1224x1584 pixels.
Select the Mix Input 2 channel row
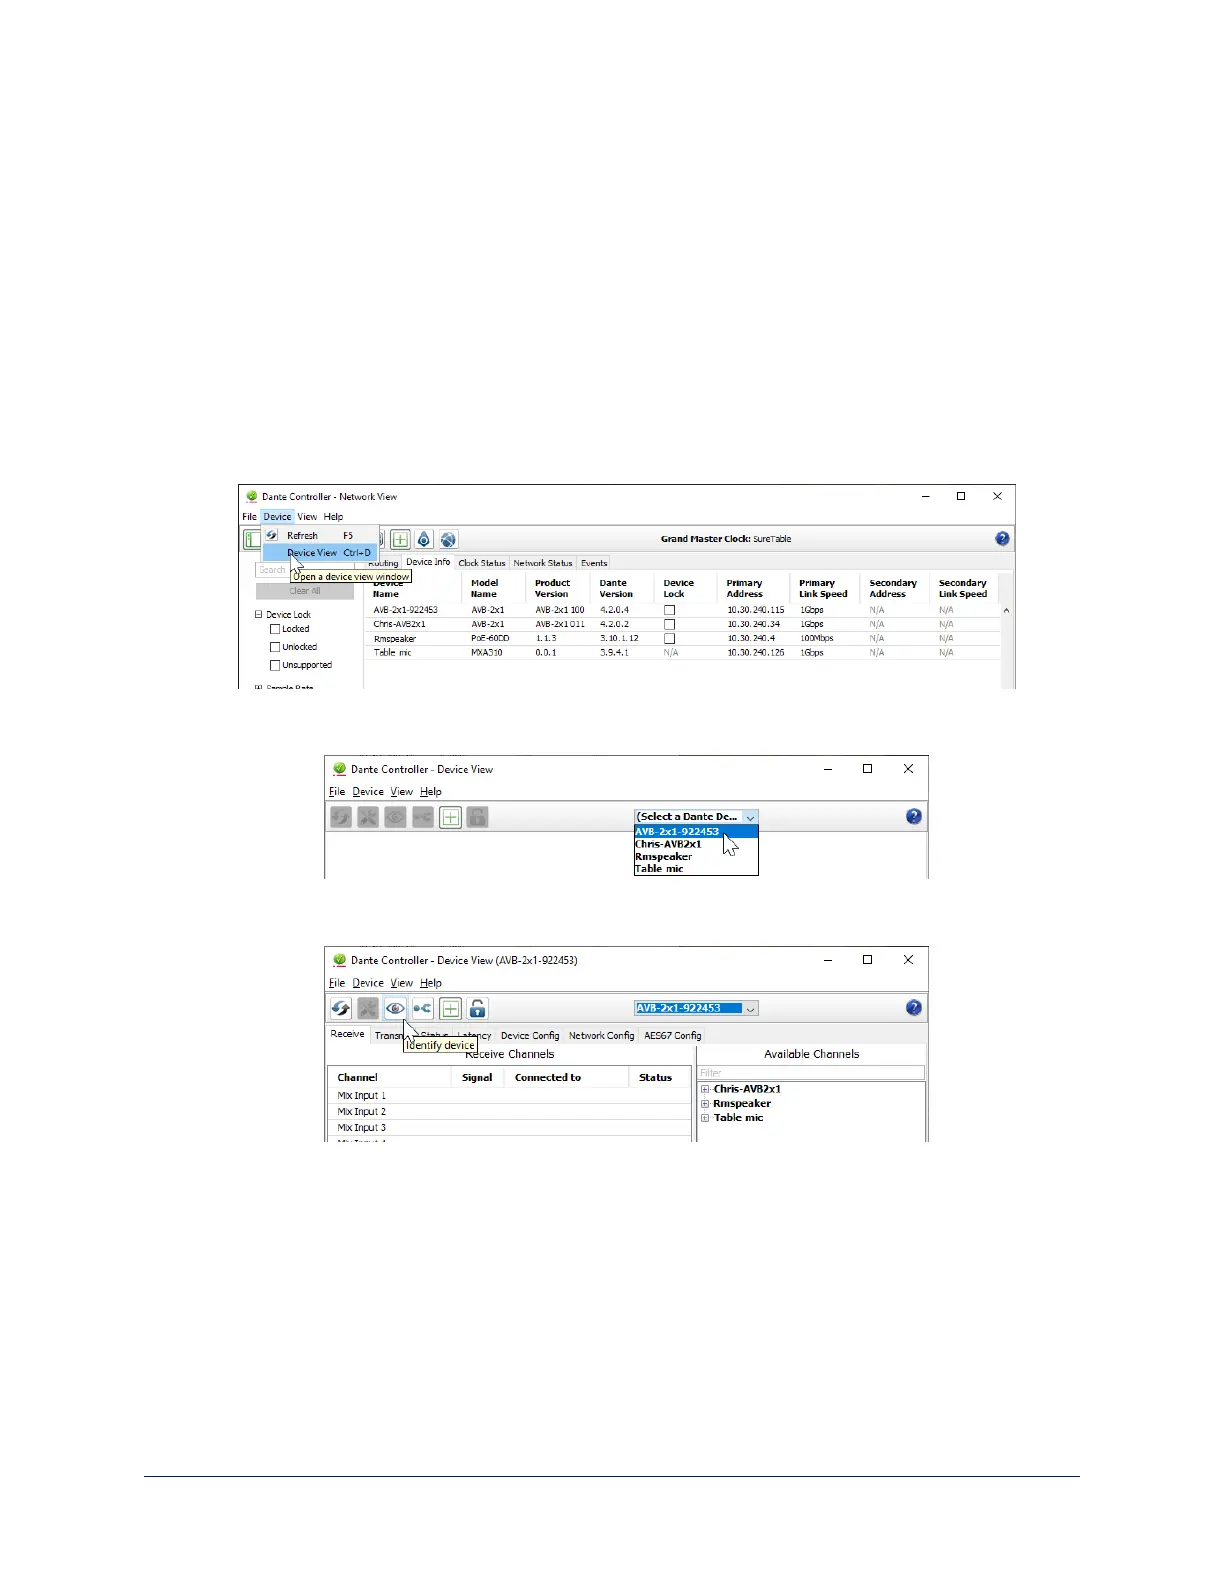pyautogui.click(x=509, y=1112)
